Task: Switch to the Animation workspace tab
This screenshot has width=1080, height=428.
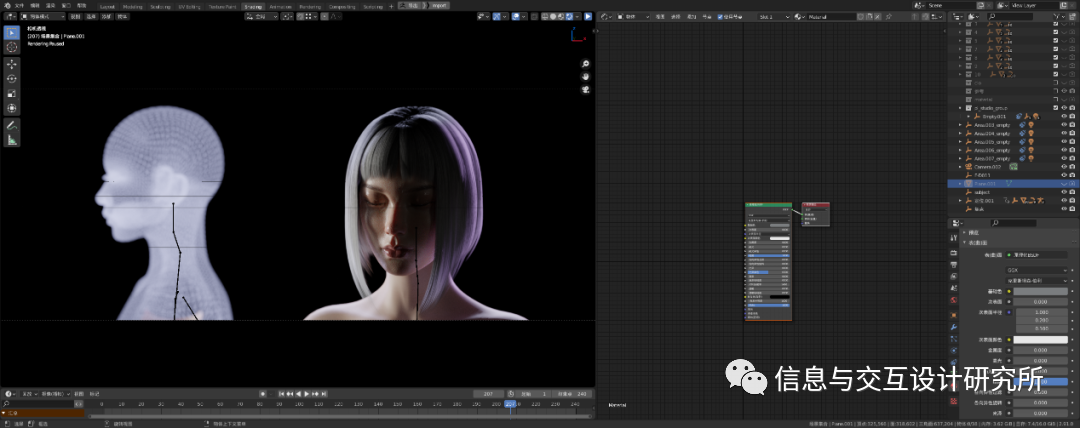Action: [280, 6]
